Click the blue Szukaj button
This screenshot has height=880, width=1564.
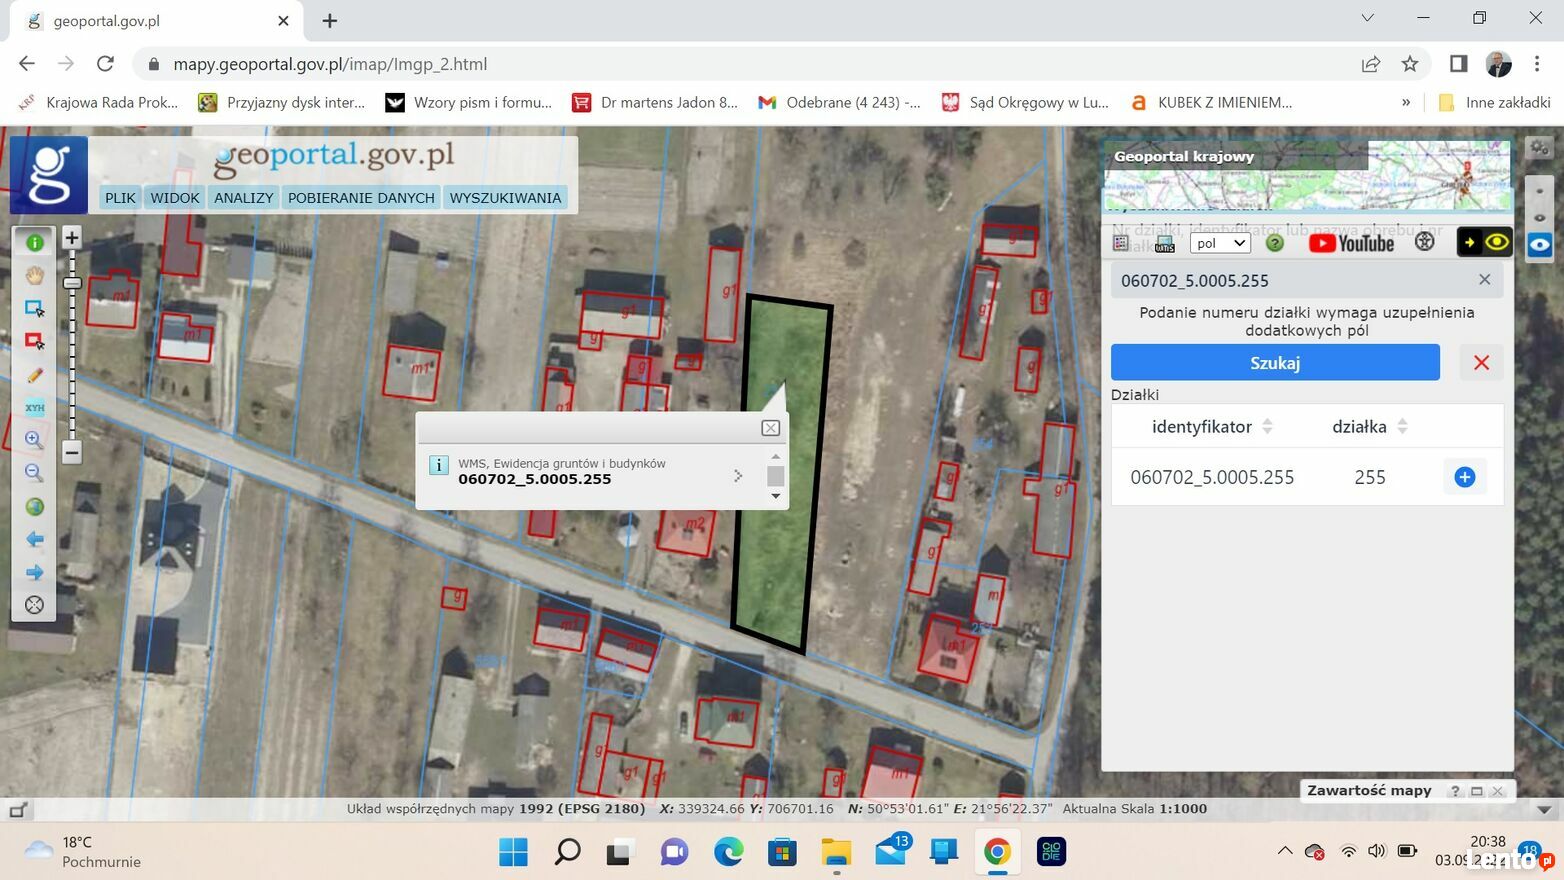[1275, 362]
